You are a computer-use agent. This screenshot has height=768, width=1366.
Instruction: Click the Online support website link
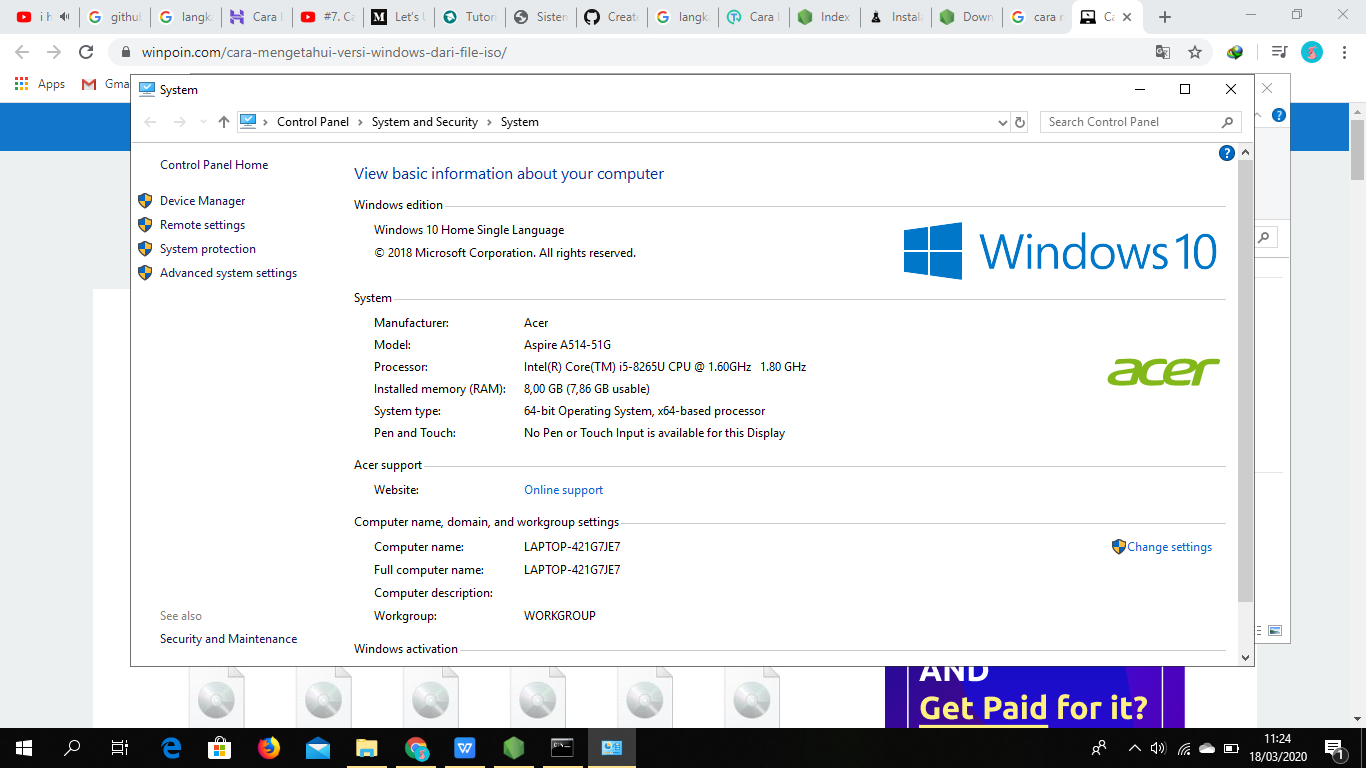tap(564, 490)
